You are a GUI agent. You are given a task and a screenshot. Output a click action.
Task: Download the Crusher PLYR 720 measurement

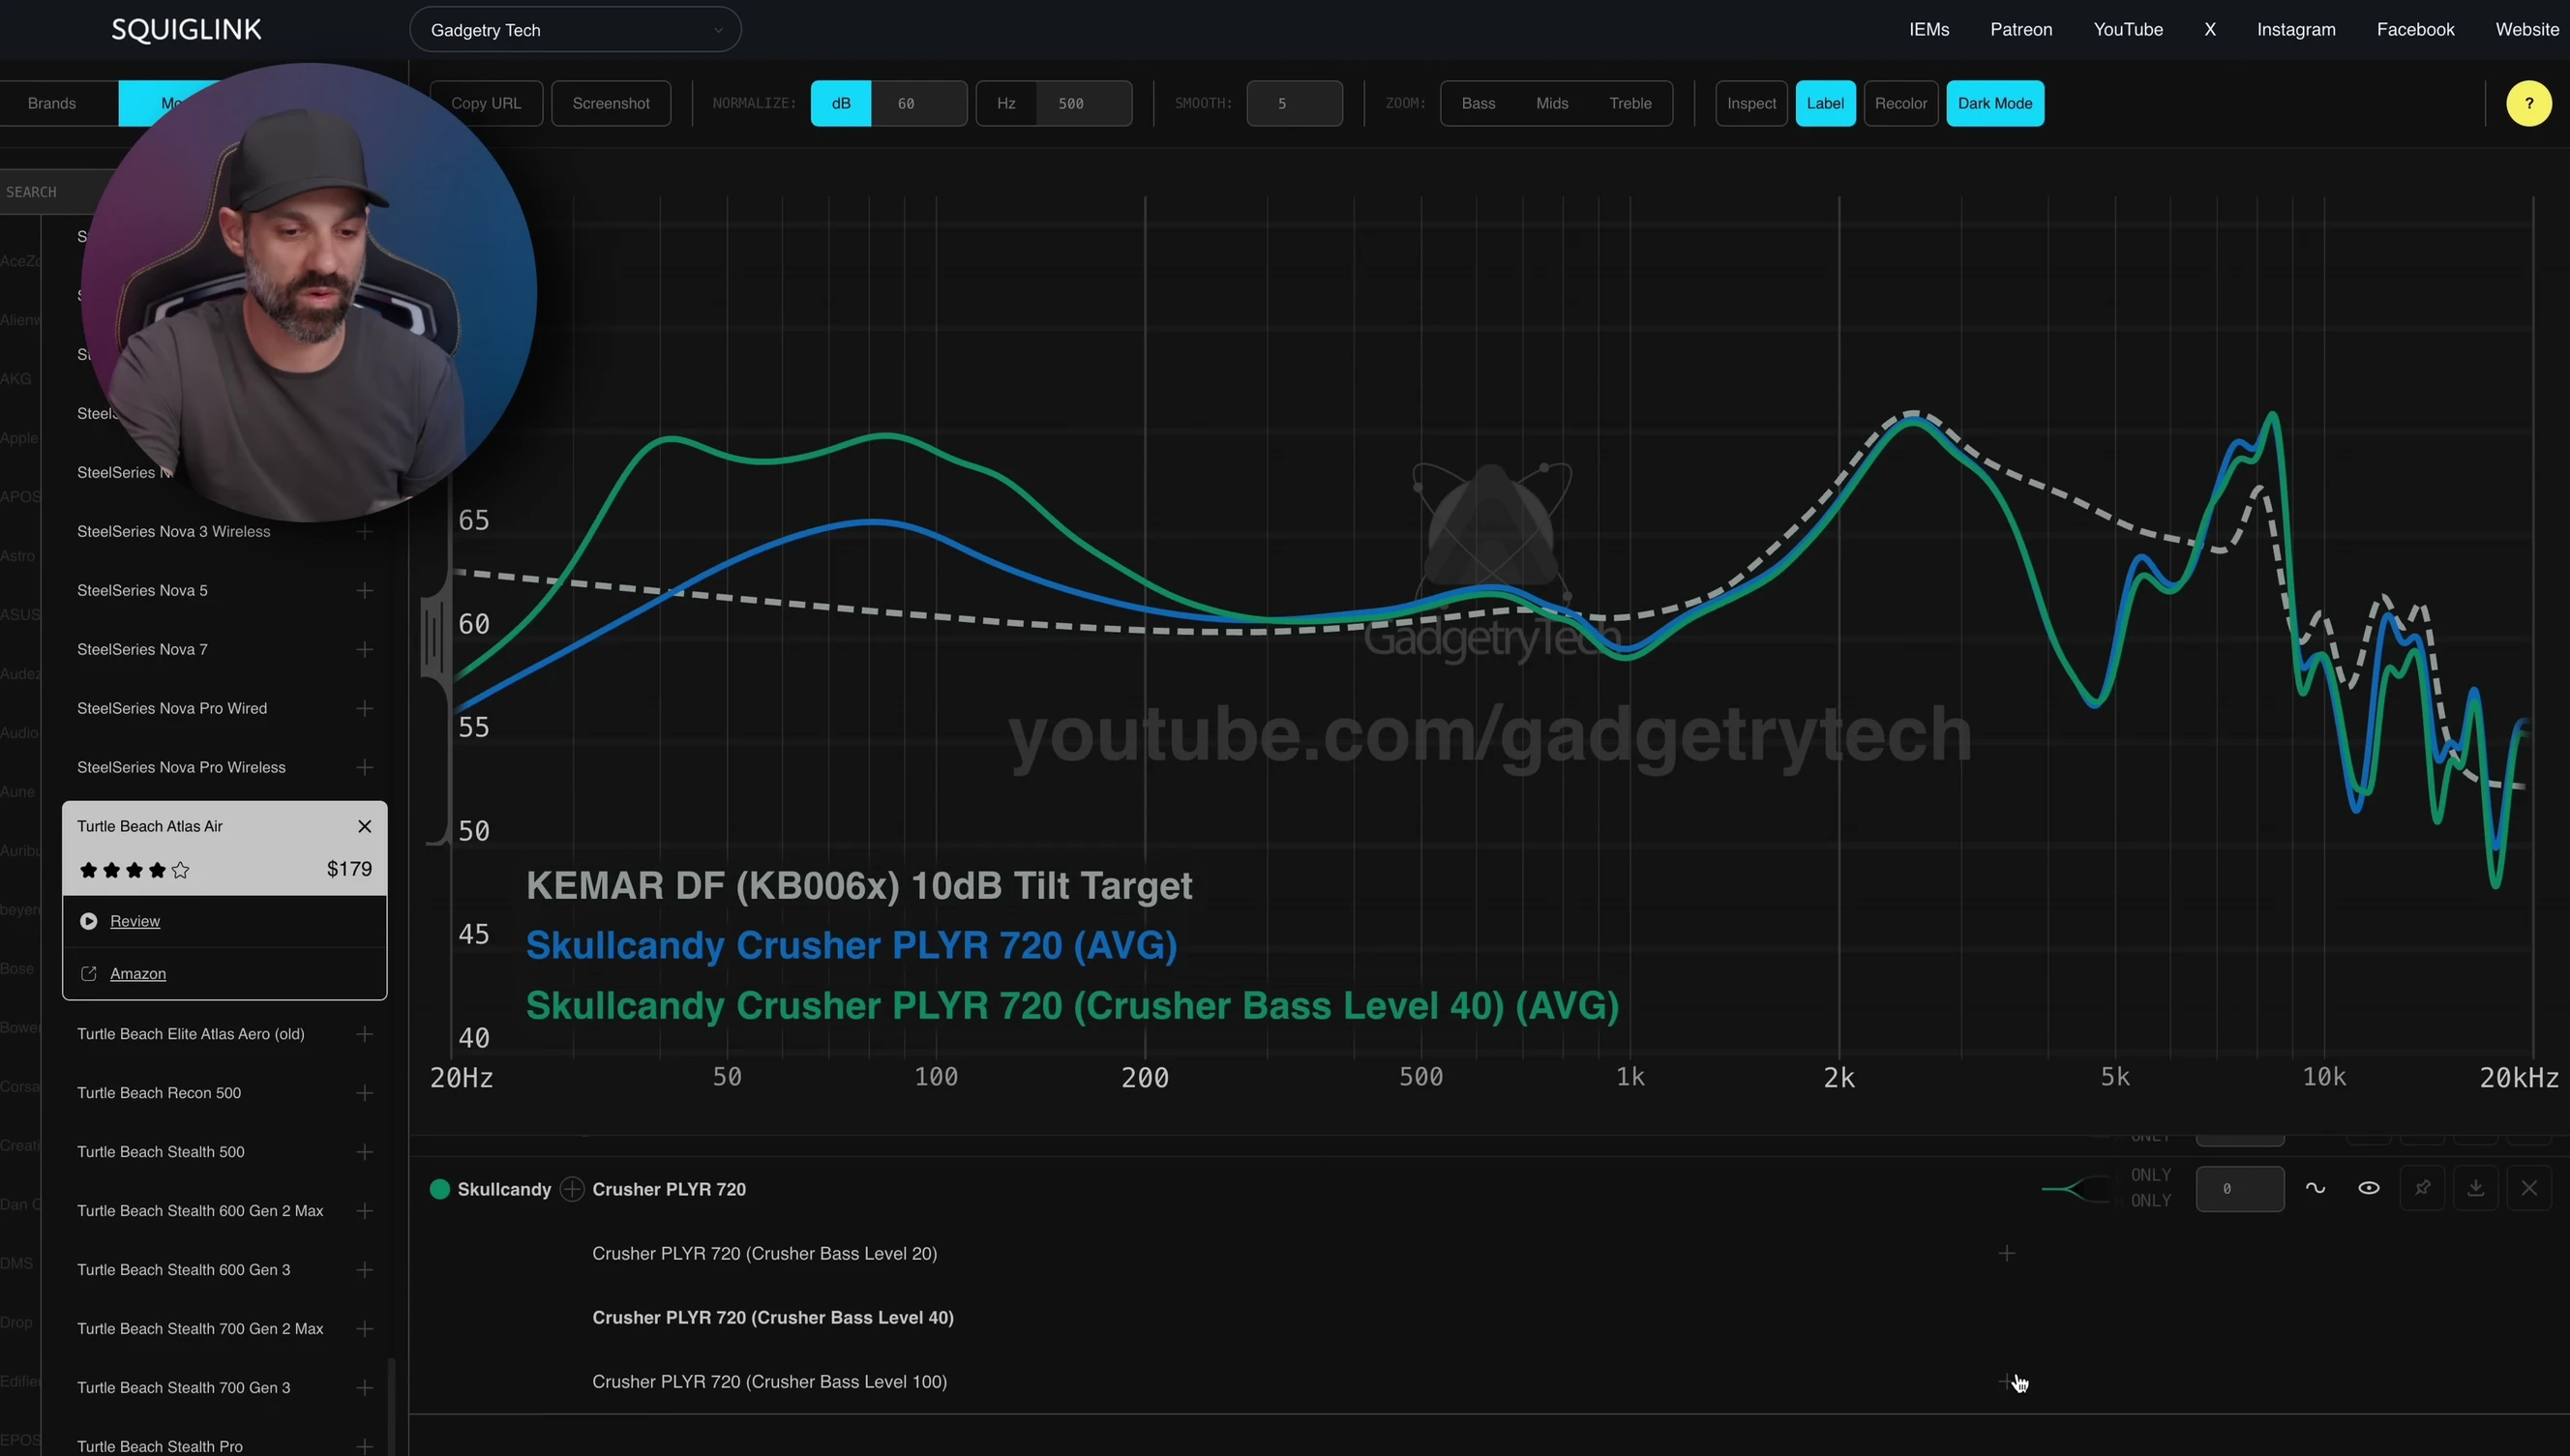point(2475,1188)
